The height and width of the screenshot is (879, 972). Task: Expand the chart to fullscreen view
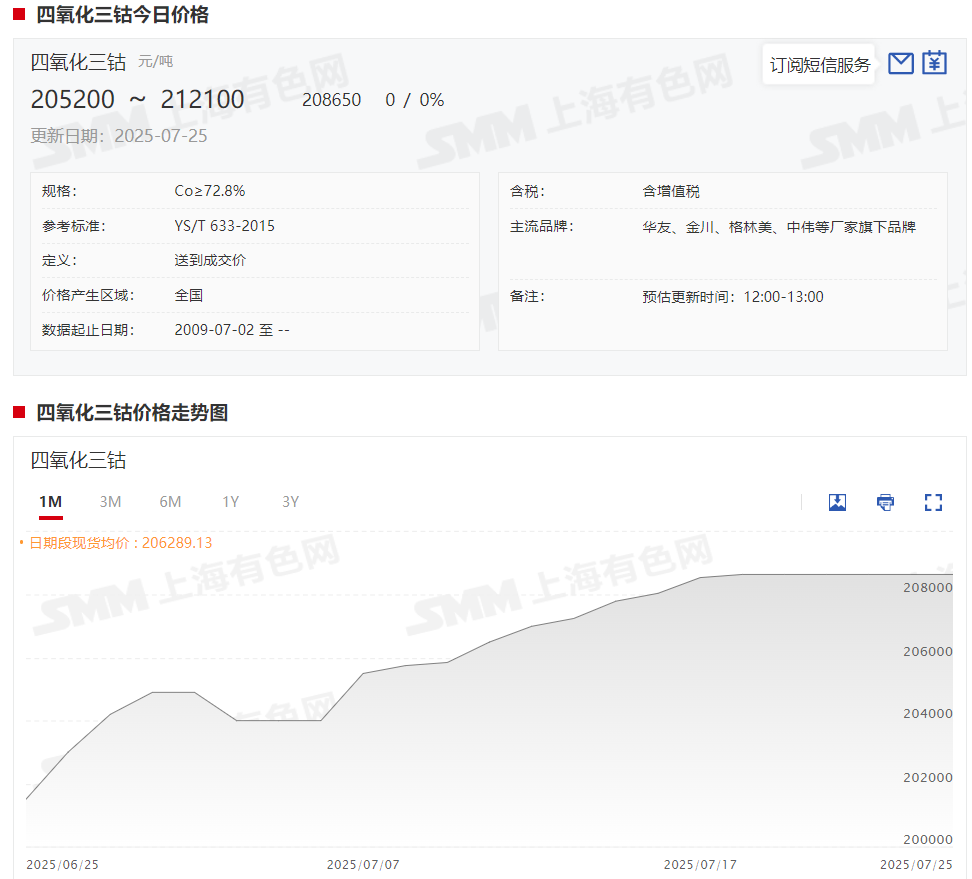[x=933, y=502]
